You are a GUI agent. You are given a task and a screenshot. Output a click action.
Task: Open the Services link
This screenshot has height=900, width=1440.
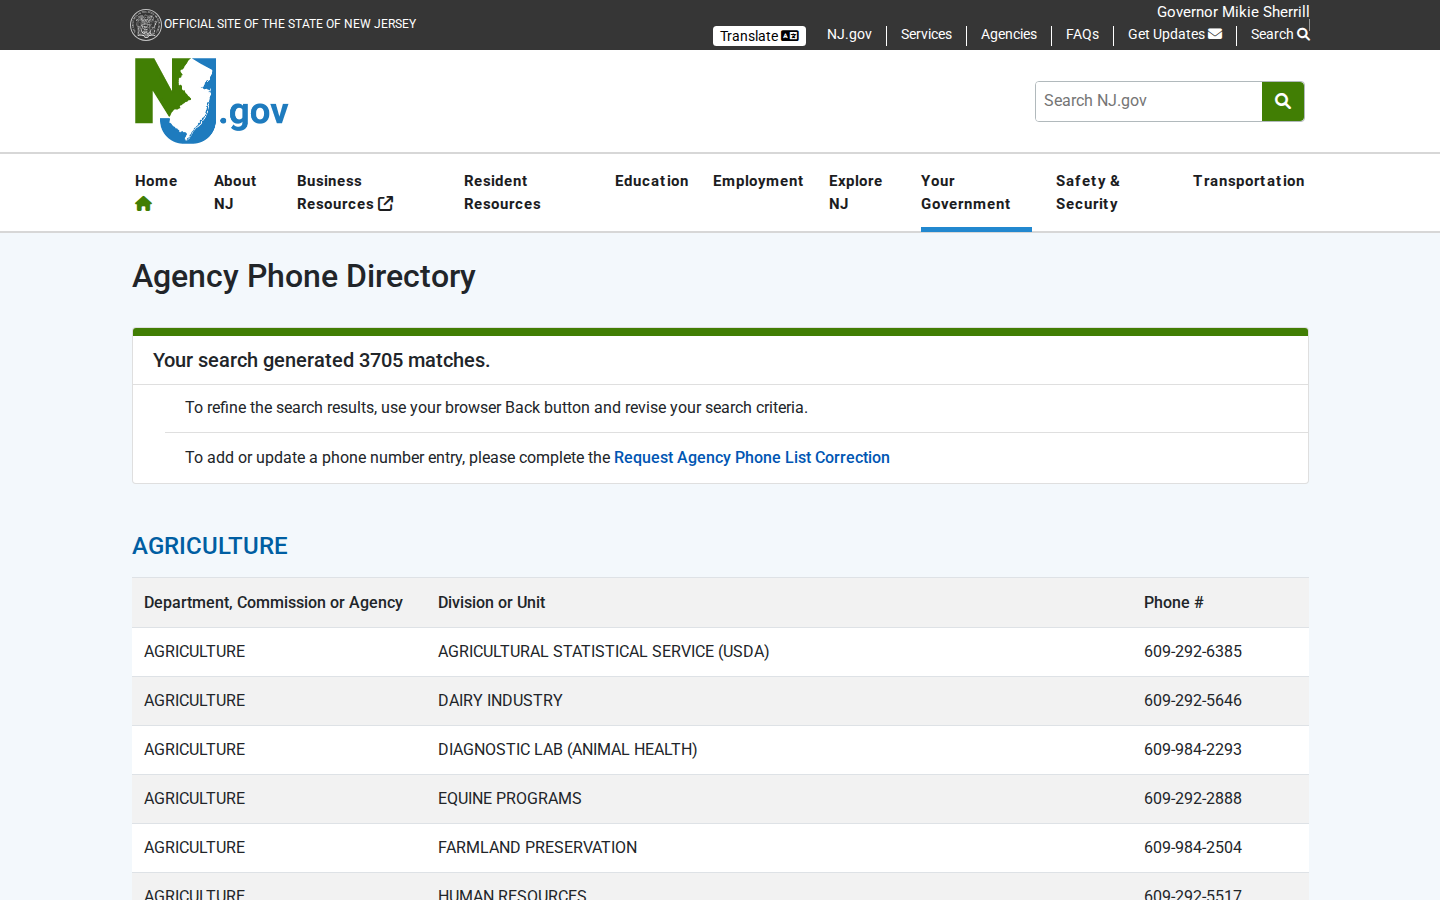coord(926,34)
